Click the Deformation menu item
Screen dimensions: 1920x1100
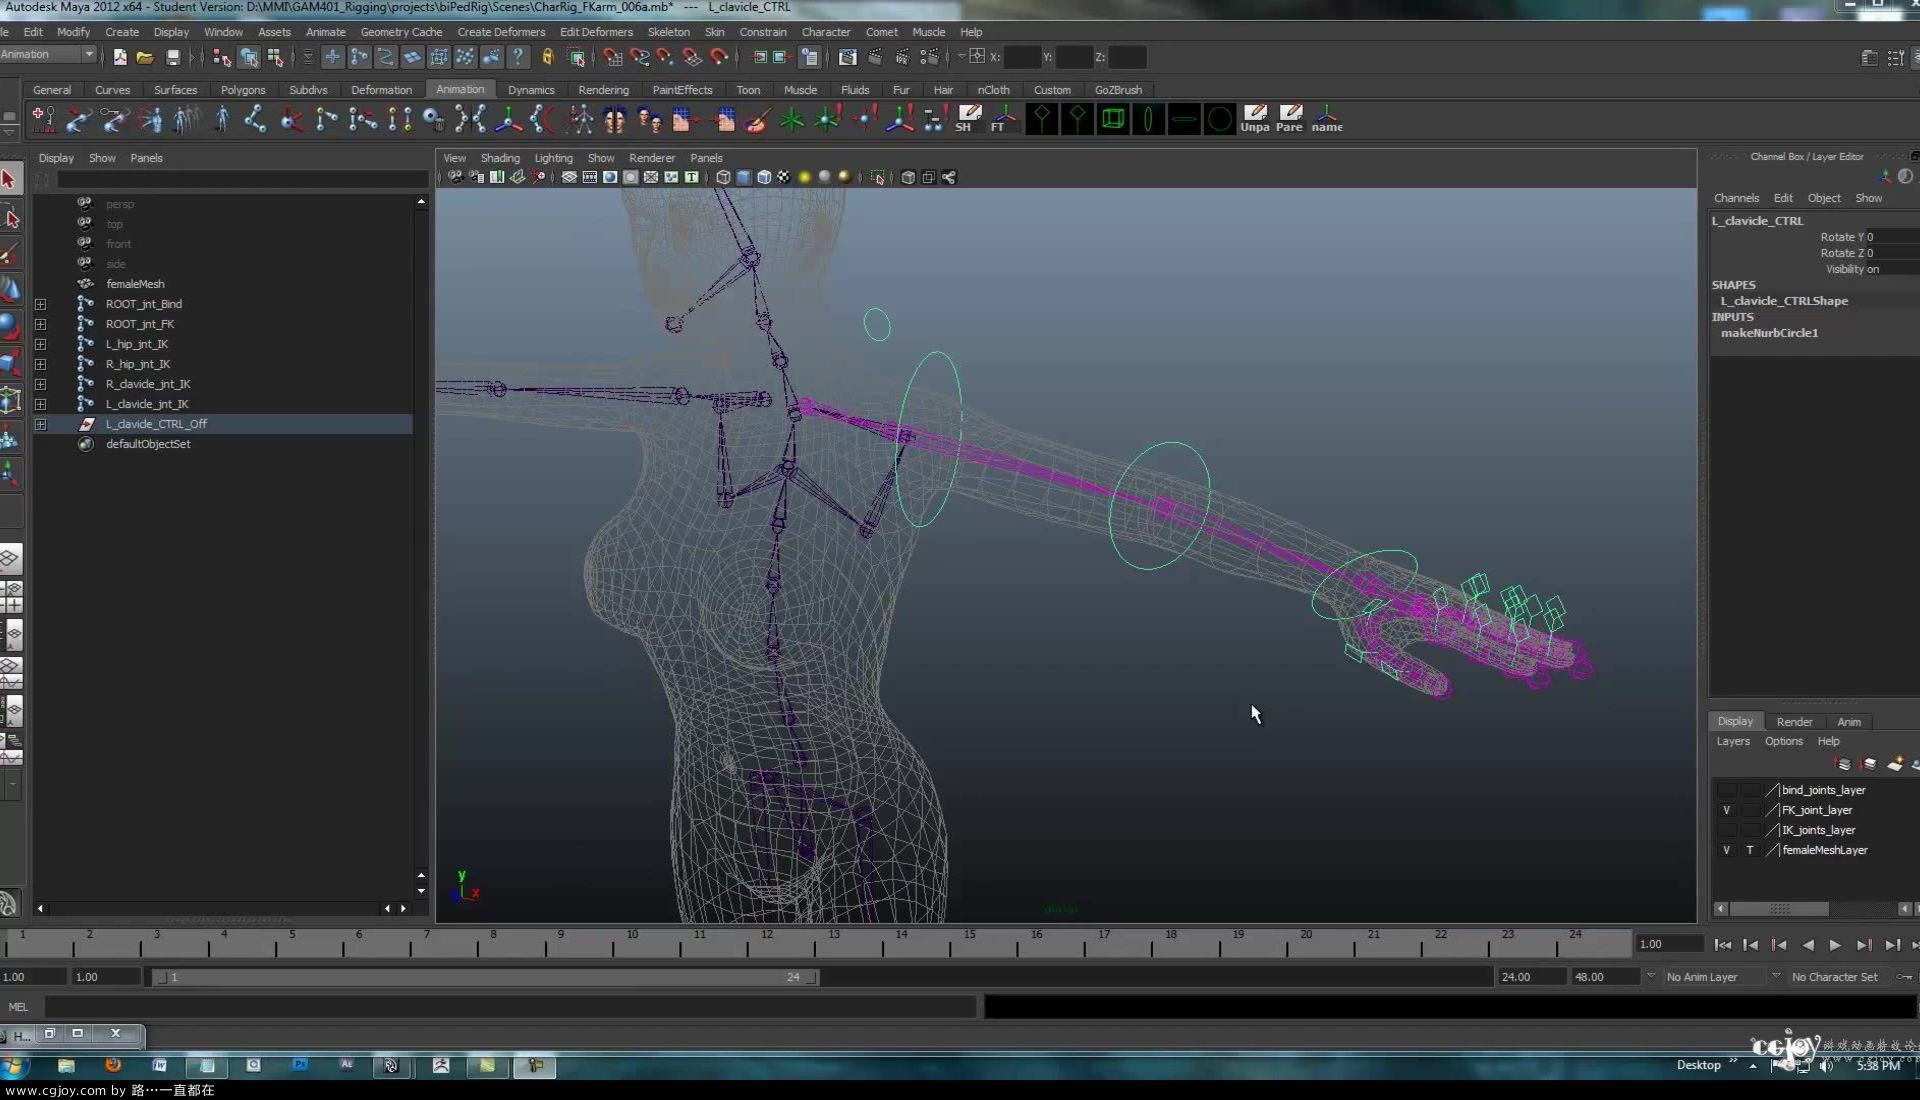click(381, 90)
